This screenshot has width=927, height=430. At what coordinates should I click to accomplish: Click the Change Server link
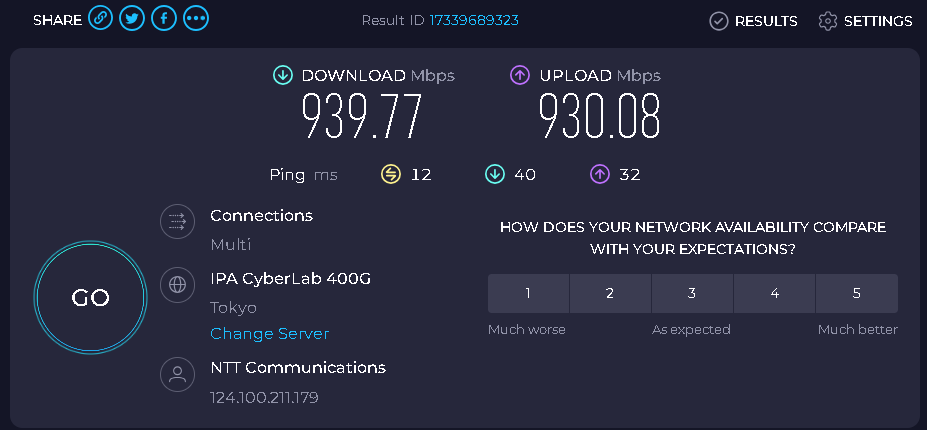[270, 334]
